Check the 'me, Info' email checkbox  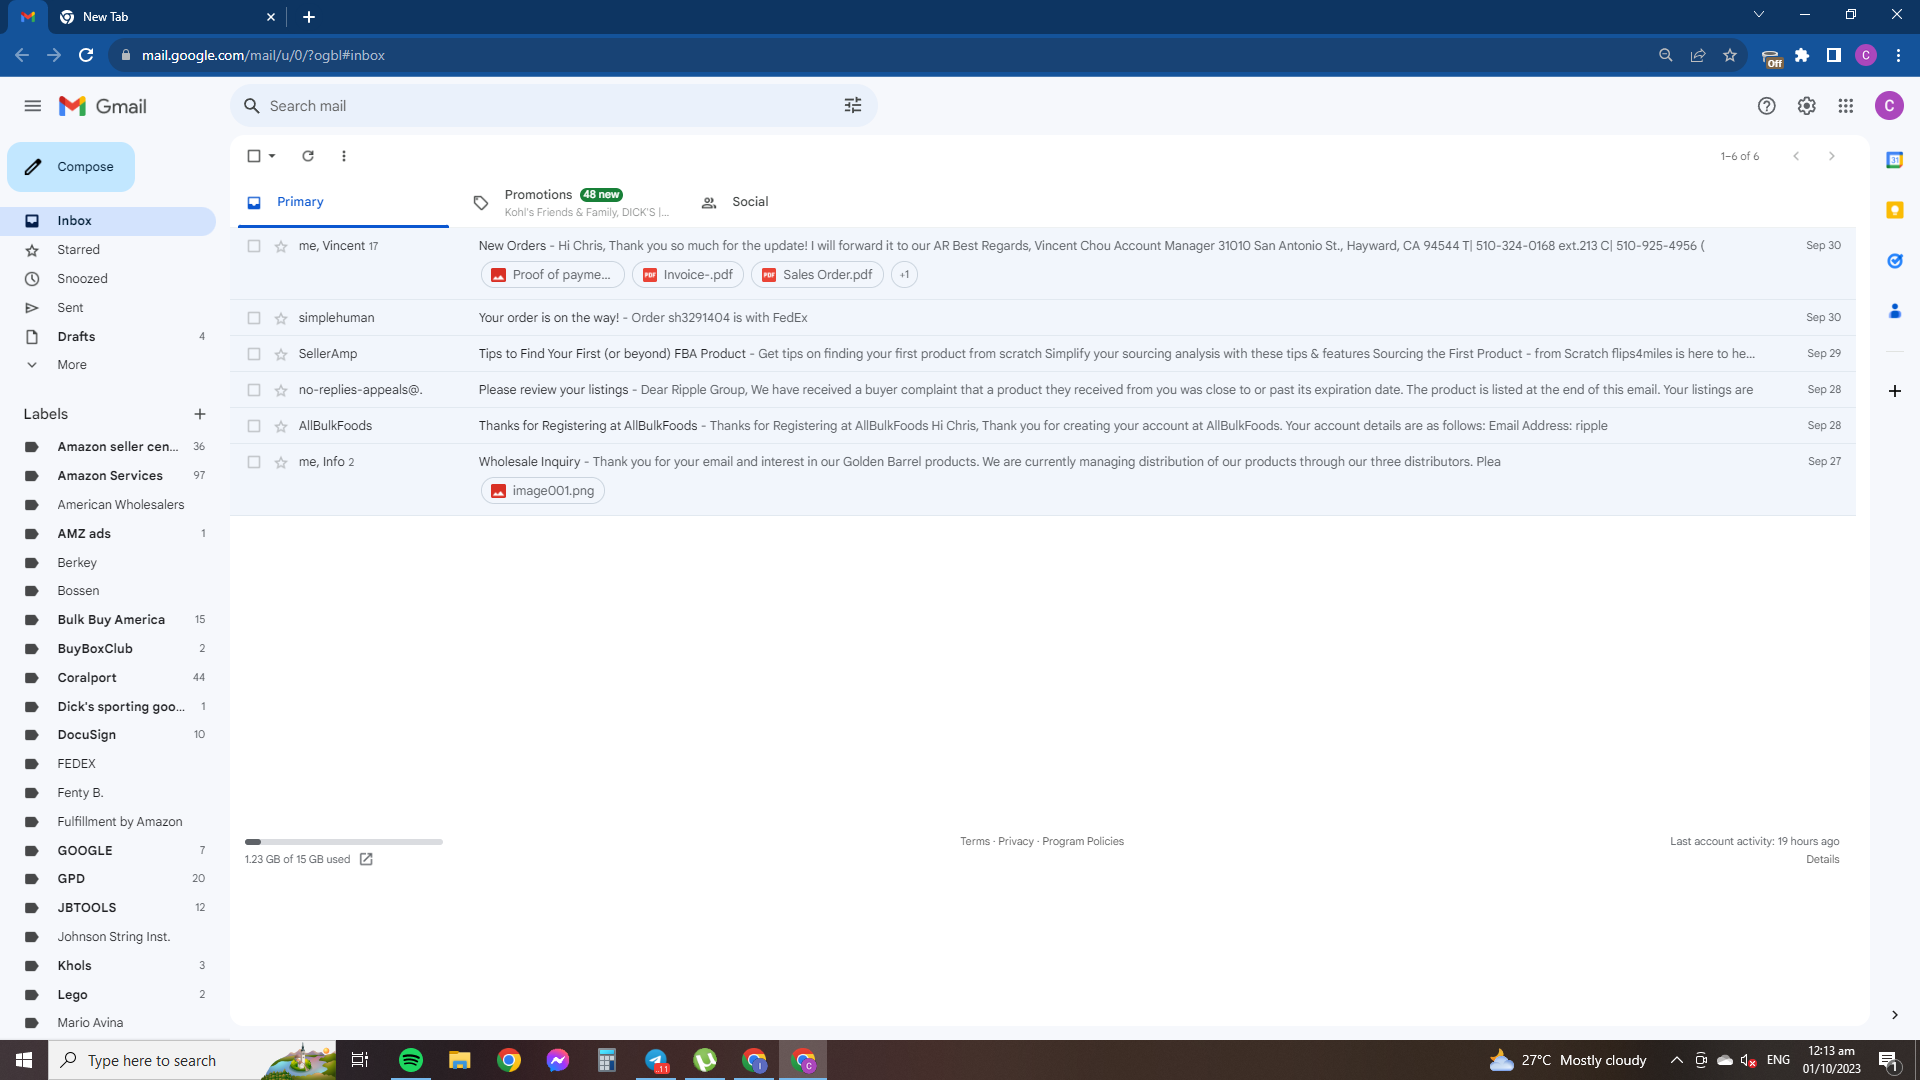click(254, 462)
